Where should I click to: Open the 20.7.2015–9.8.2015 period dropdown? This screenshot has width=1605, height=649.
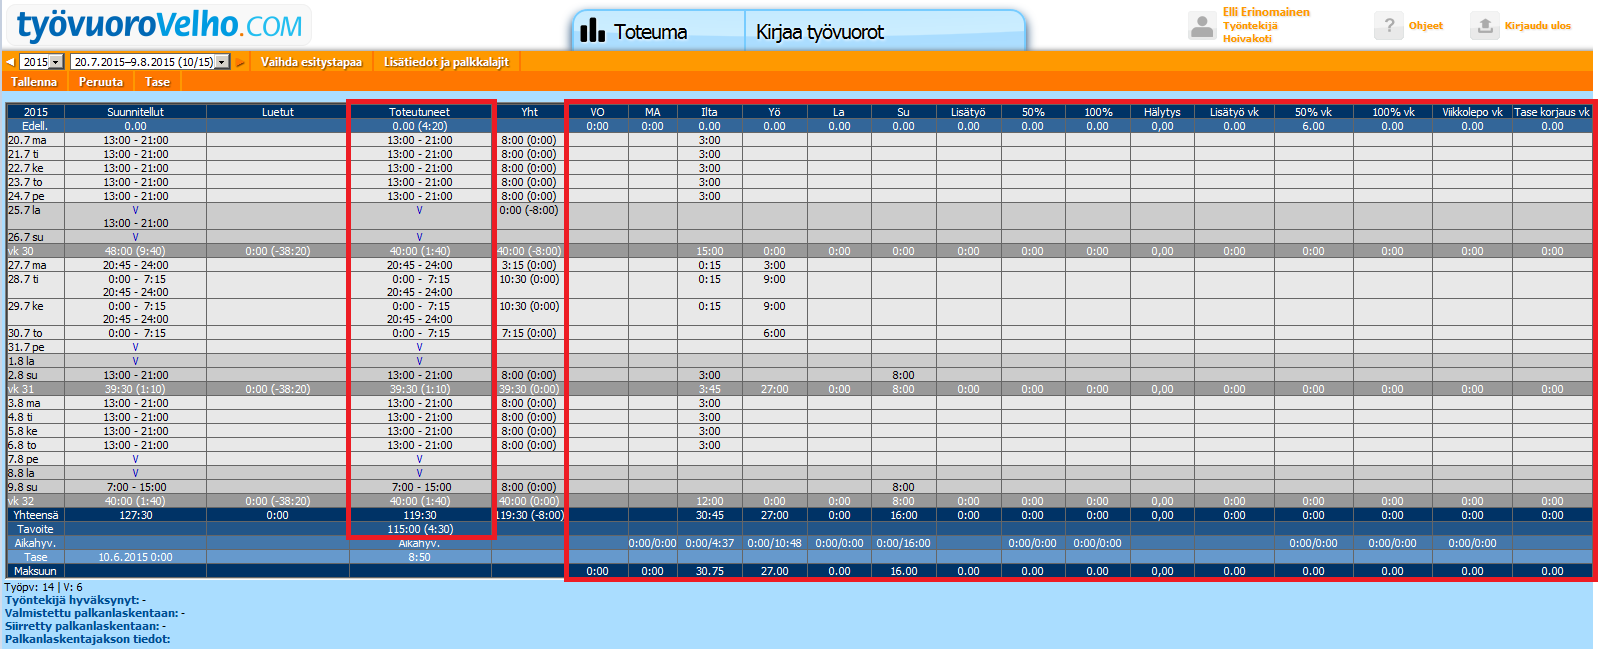pyautogui.click(x=150, y=62)
